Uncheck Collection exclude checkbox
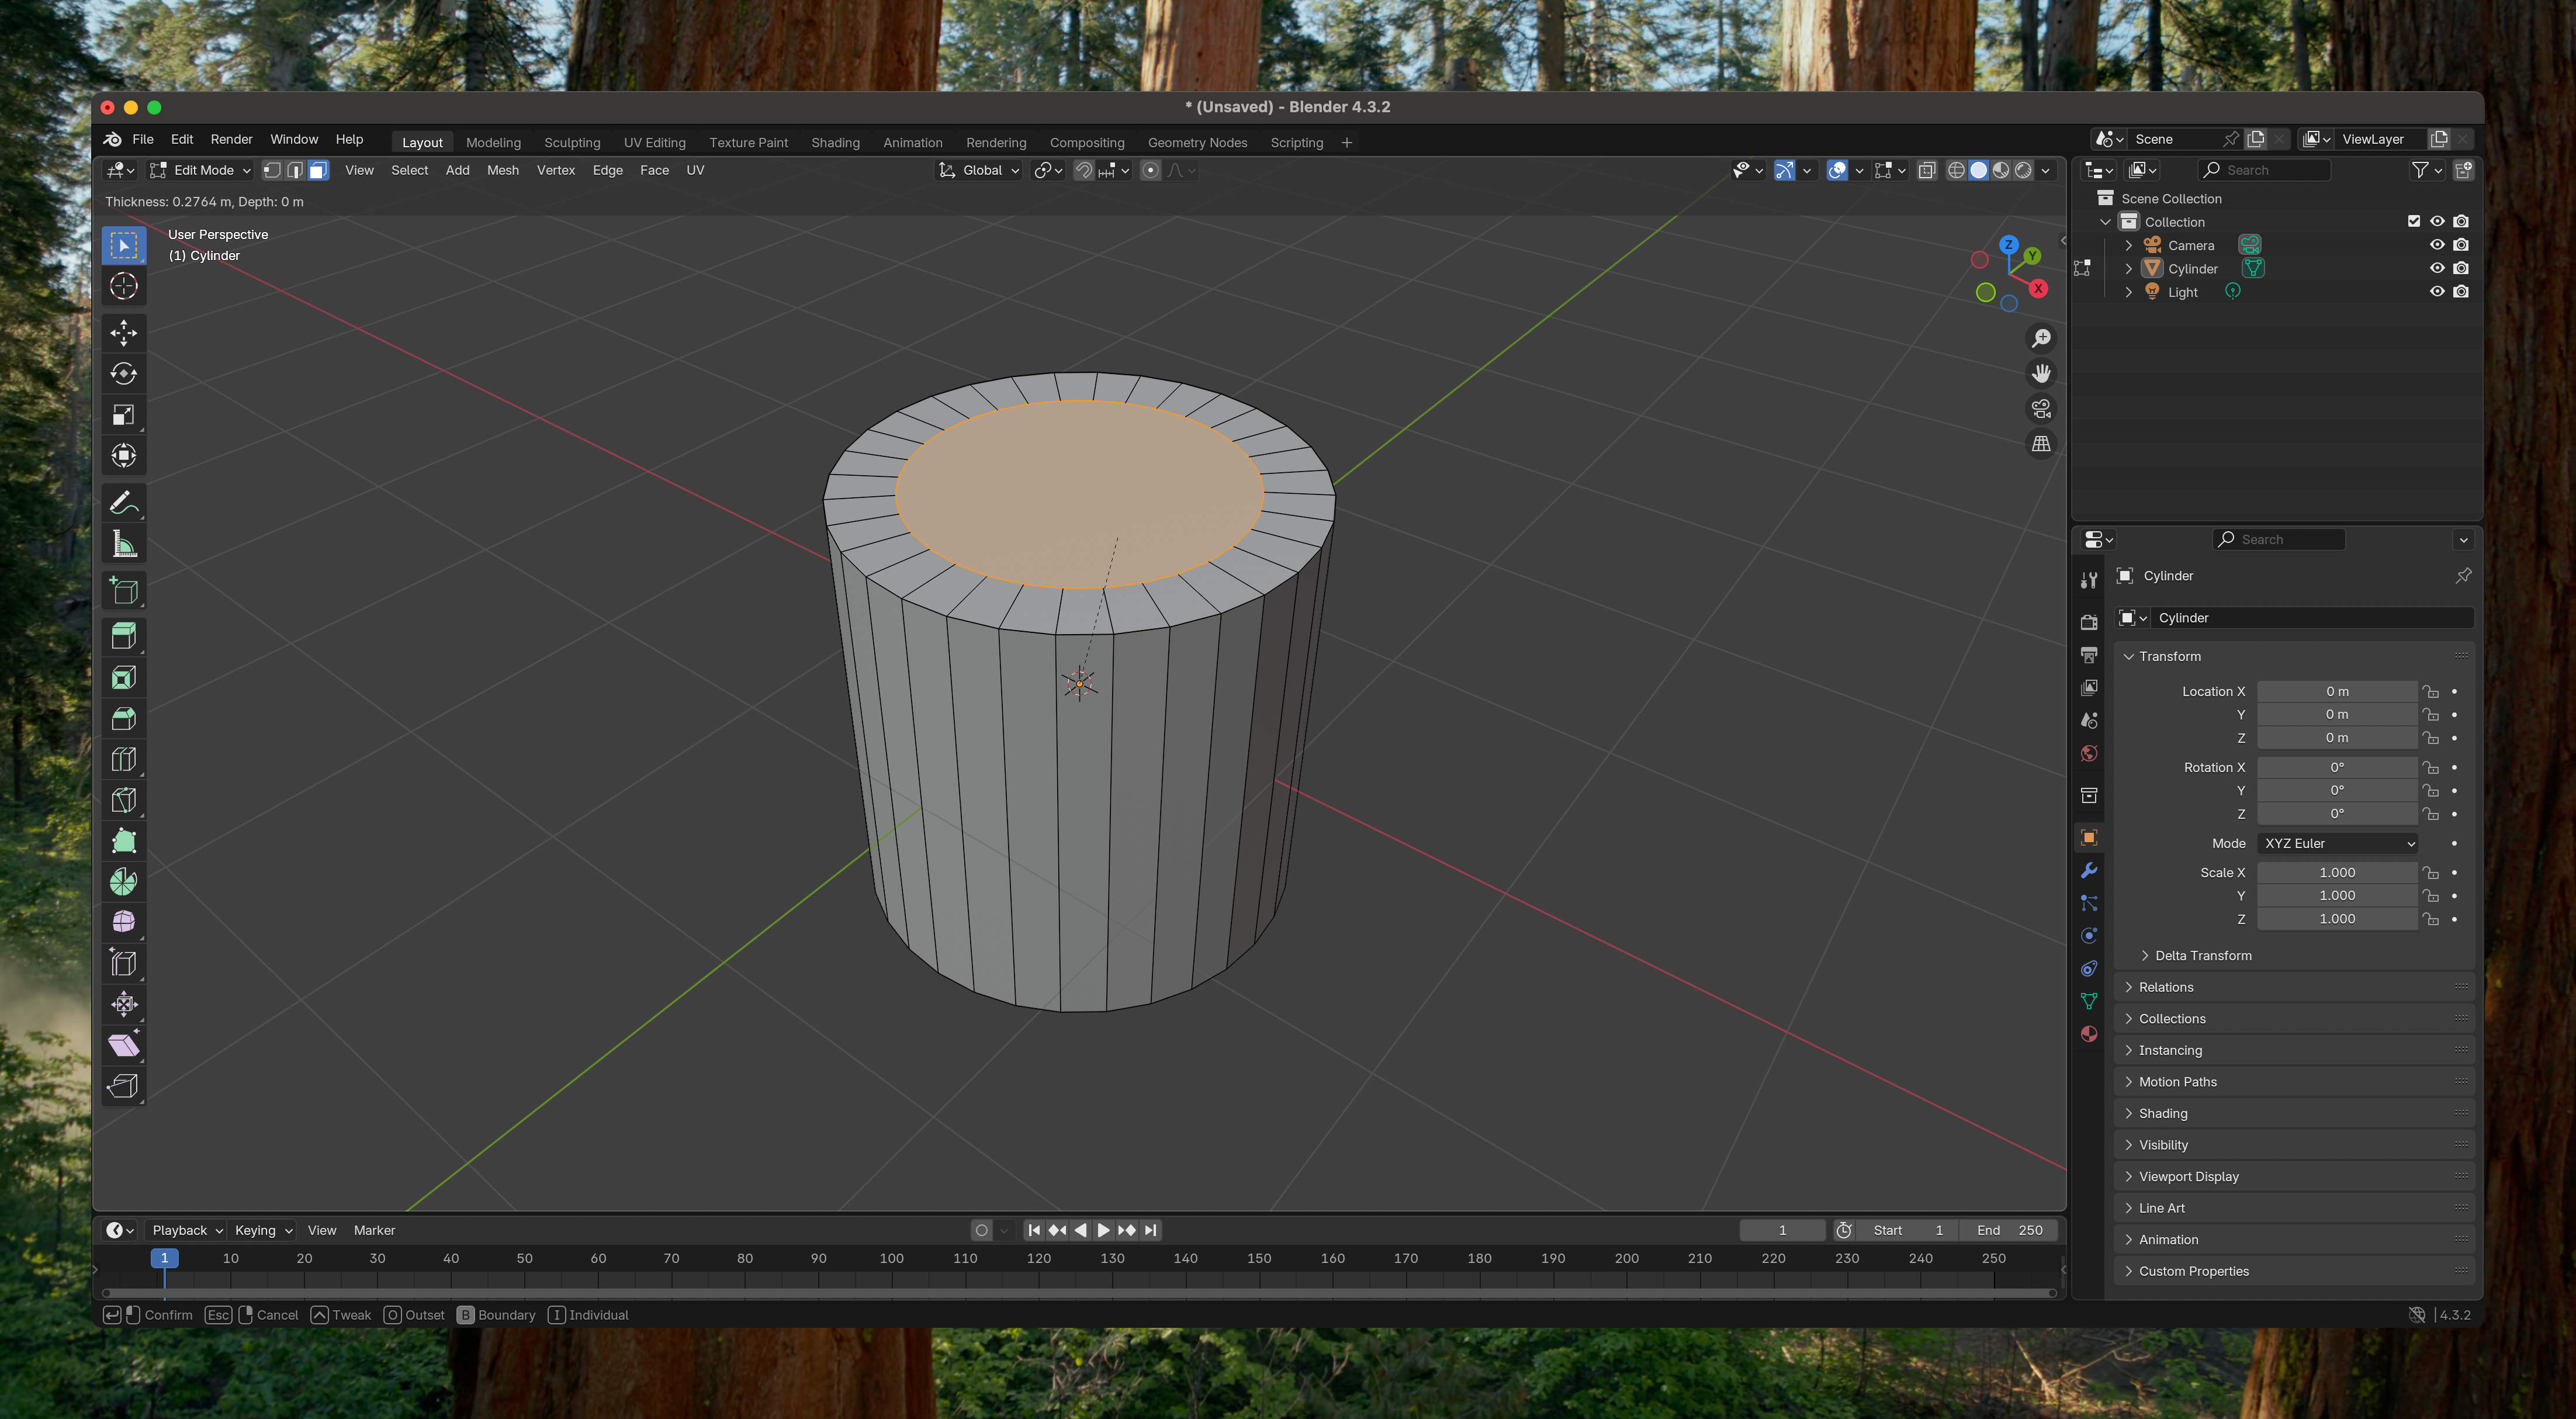Screen dimensions: 2576x1419 2414,221
